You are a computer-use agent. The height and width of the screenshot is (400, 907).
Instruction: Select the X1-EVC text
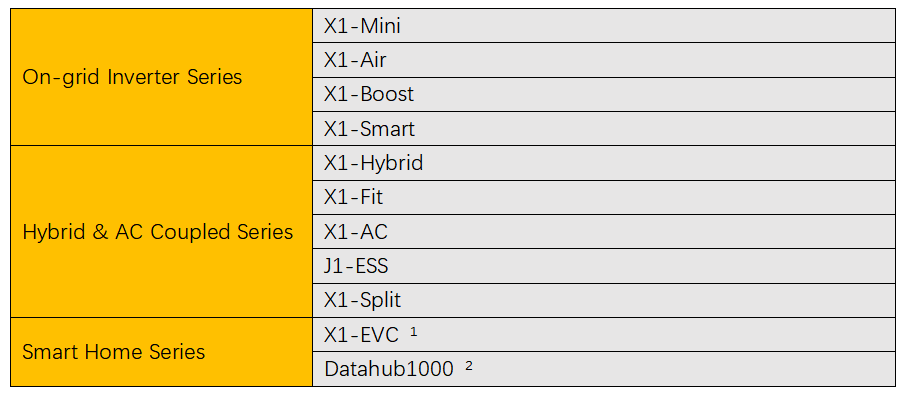(x=361, y=335)
